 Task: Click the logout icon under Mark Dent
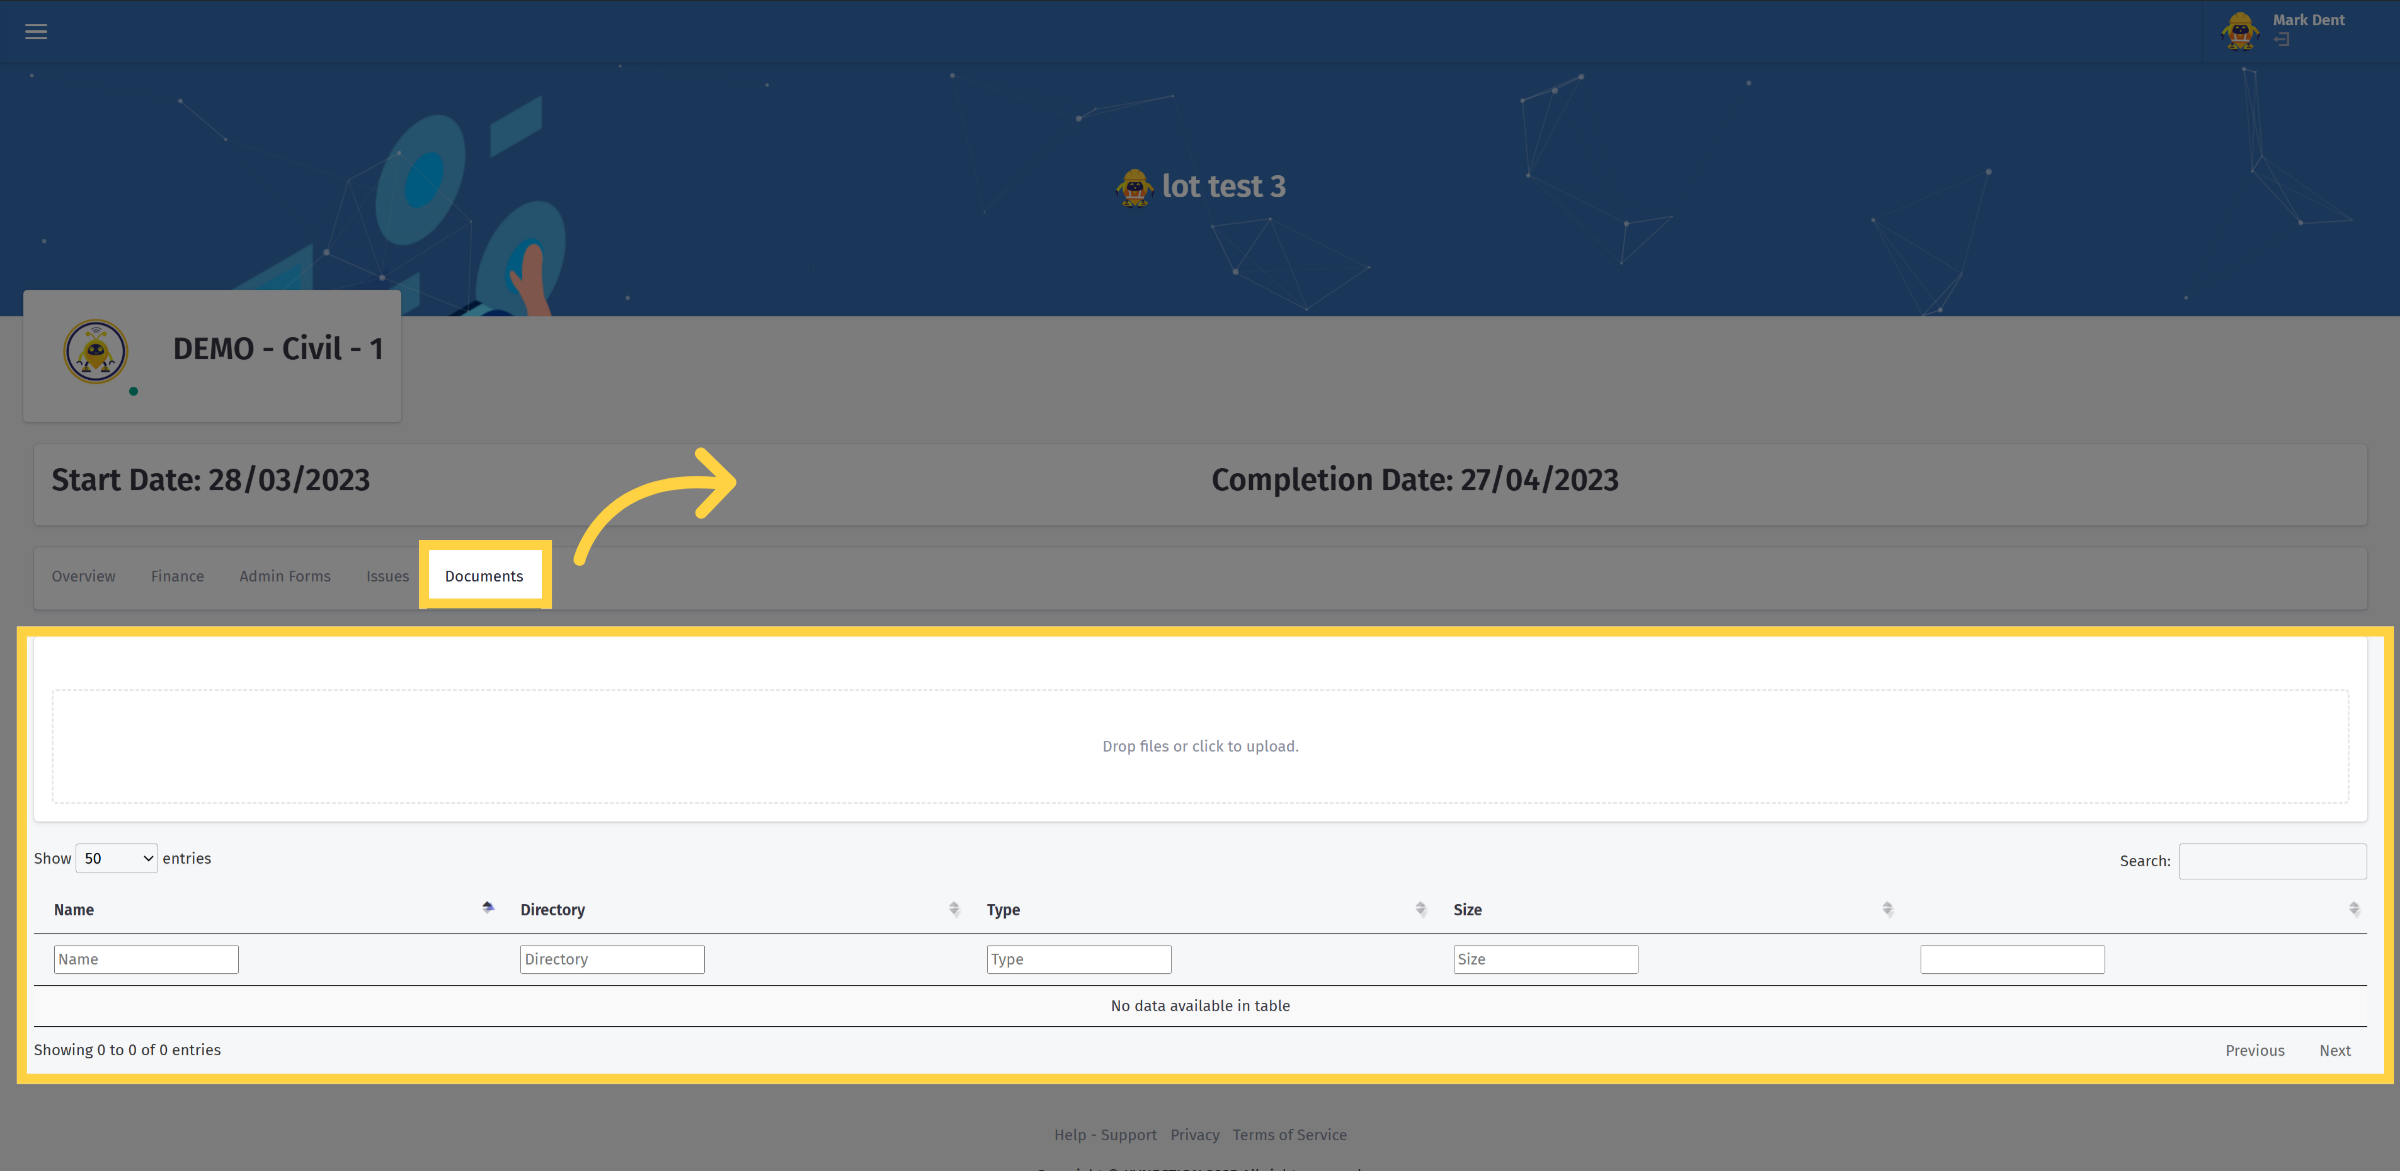(x=2282, y=40)
